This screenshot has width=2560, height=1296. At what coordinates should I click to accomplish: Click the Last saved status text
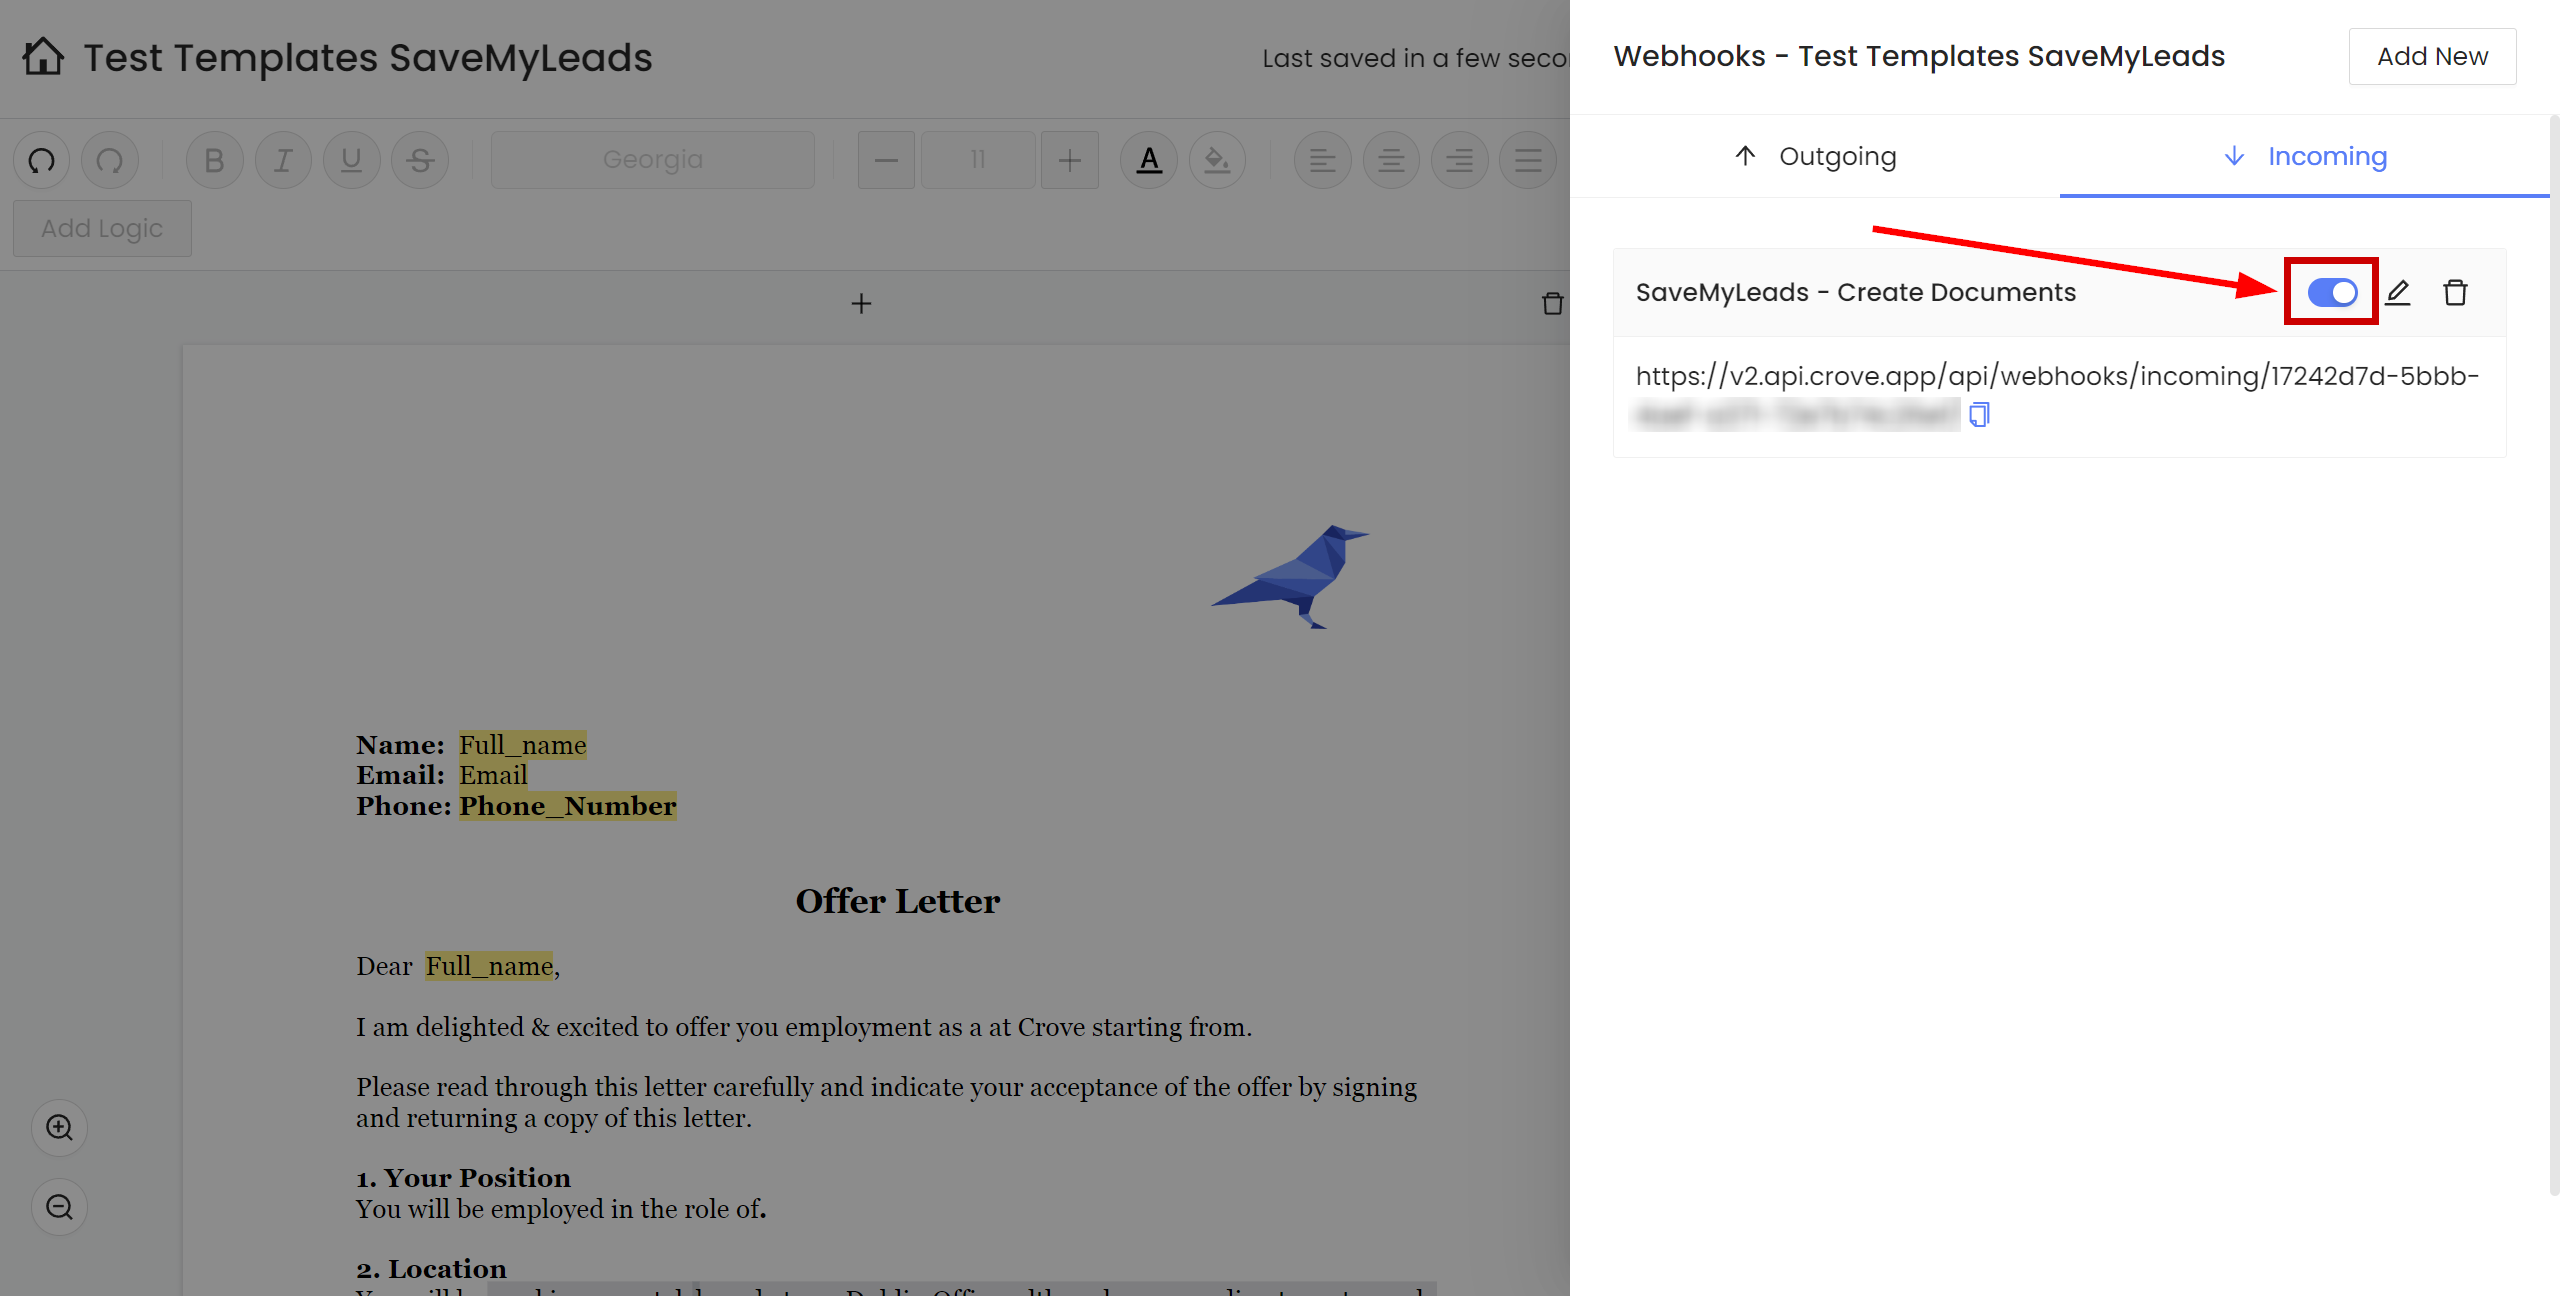1415,58
